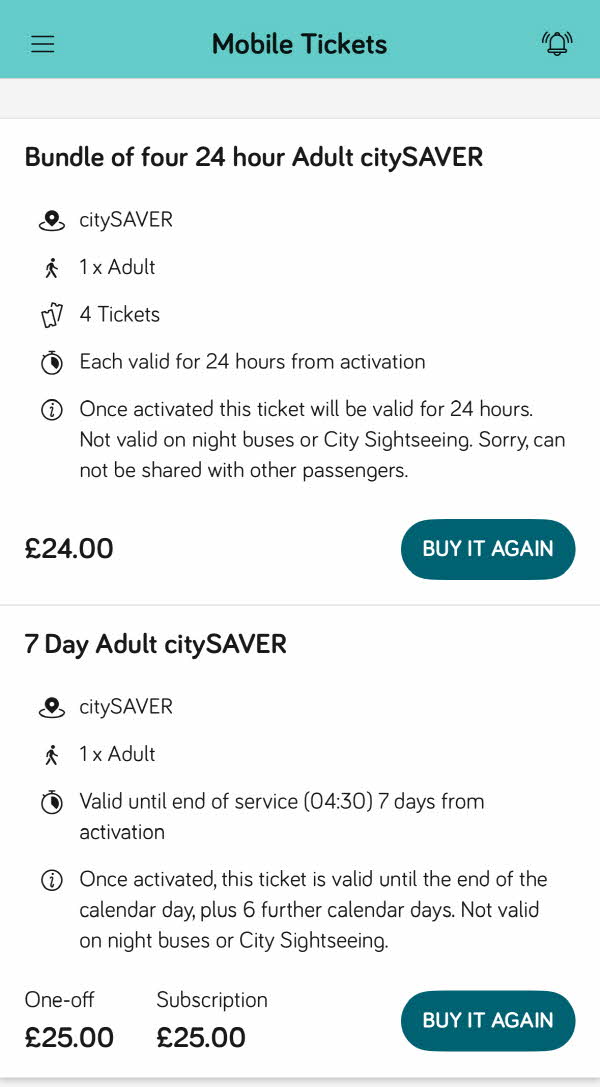
Task: Click walking person icon in 7 Day ticket
Action: 51,755
